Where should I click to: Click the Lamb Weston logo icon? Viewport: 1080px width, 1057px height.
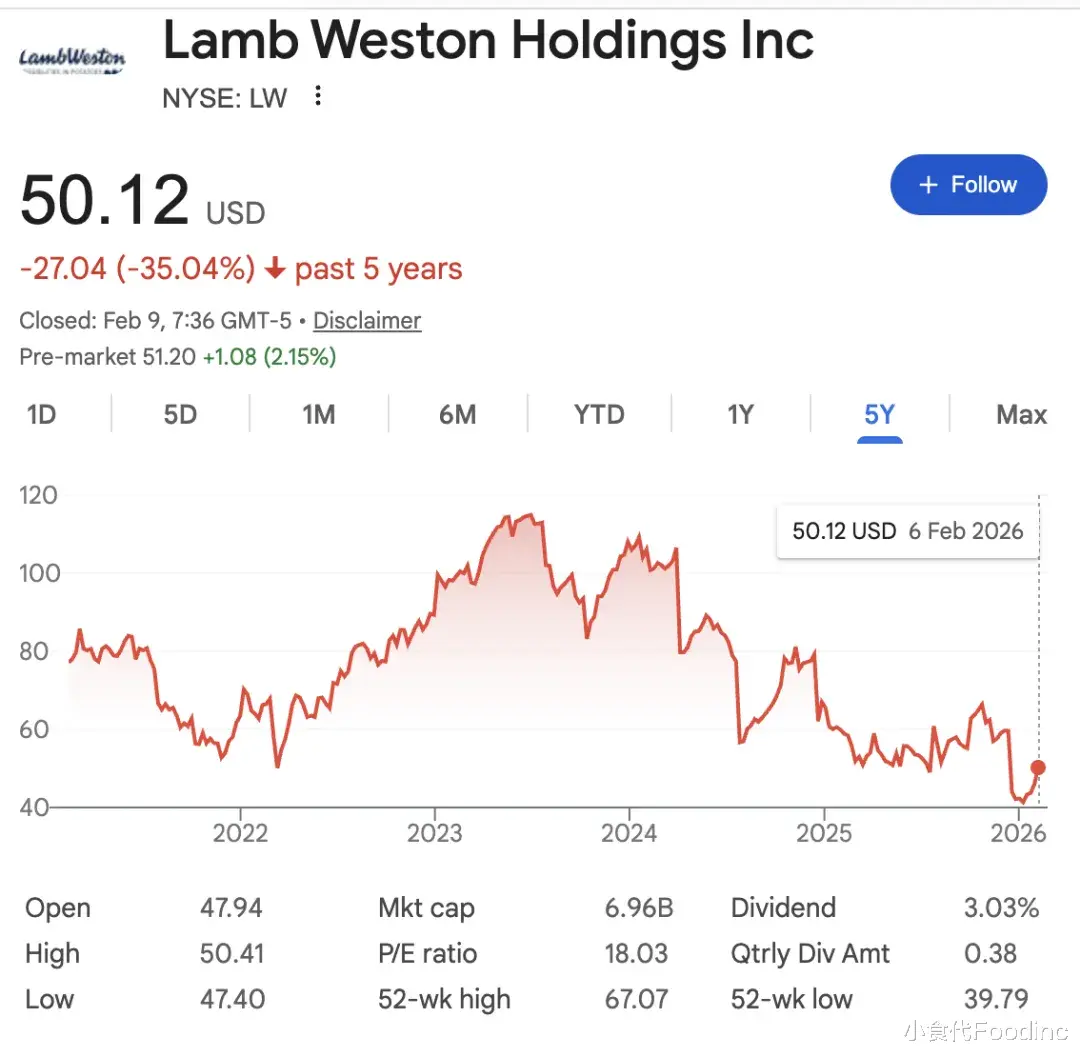coord(72,59)
